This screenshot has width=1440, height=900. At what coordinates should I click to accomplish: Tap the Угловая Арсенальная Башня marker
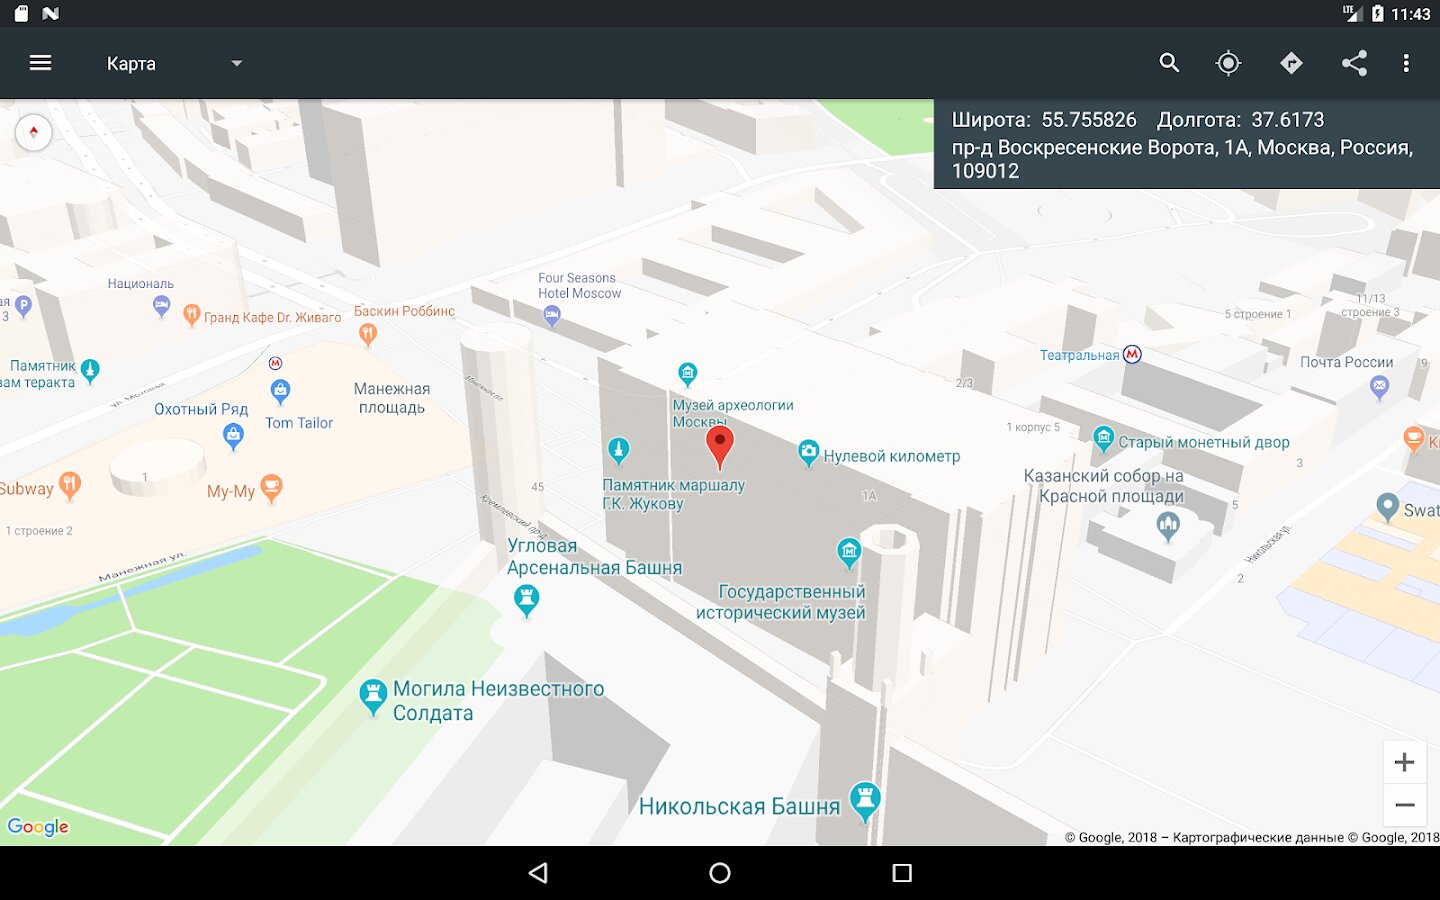point(526,601)
